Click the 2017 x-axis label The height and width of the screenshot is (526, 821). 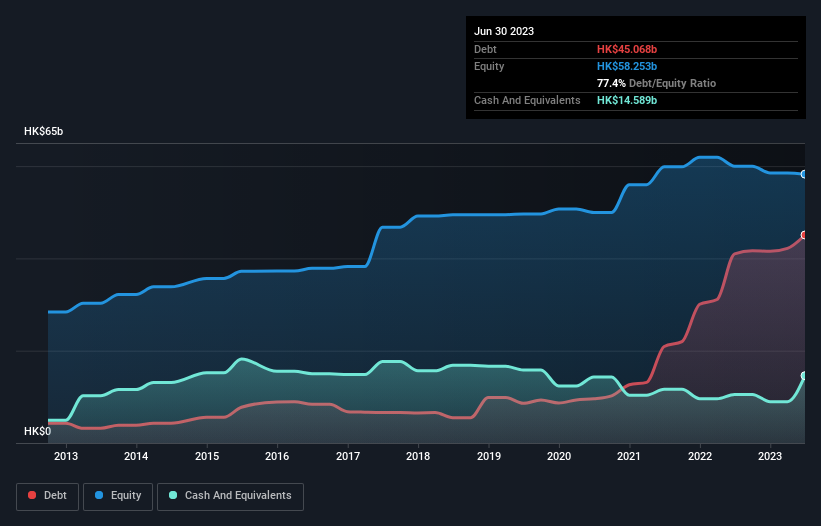[x=348, y=456]
